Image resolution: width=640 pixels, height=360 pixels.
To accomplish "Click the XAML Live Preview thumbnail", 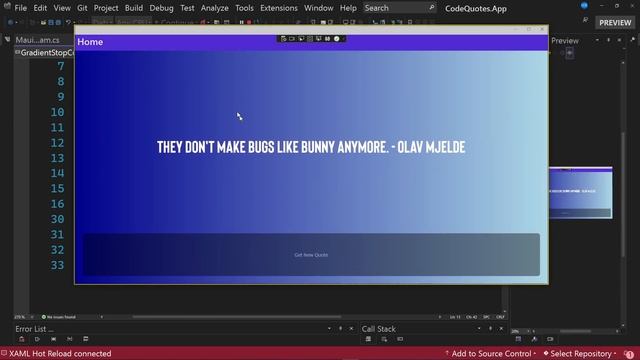I will click(x=580, y=193).
